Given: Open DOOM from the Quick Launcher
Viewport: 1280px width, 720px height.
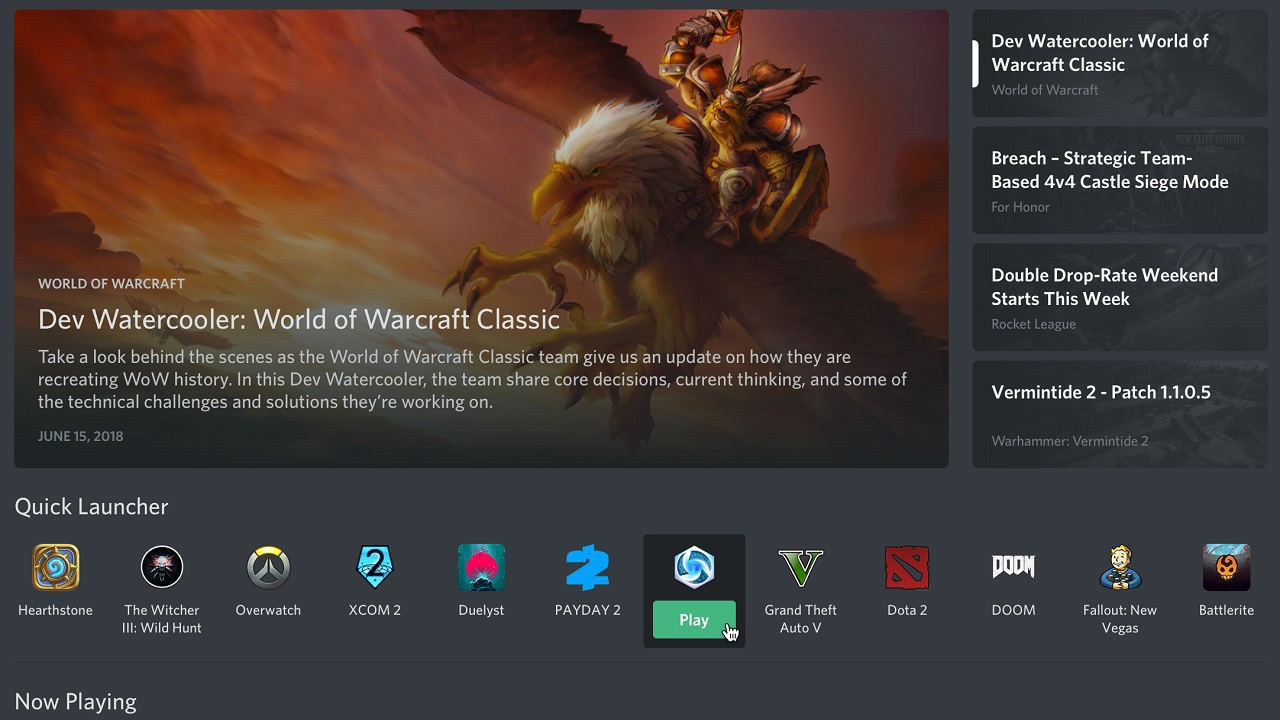Looking at the screenshot, I should point(1013,565).
